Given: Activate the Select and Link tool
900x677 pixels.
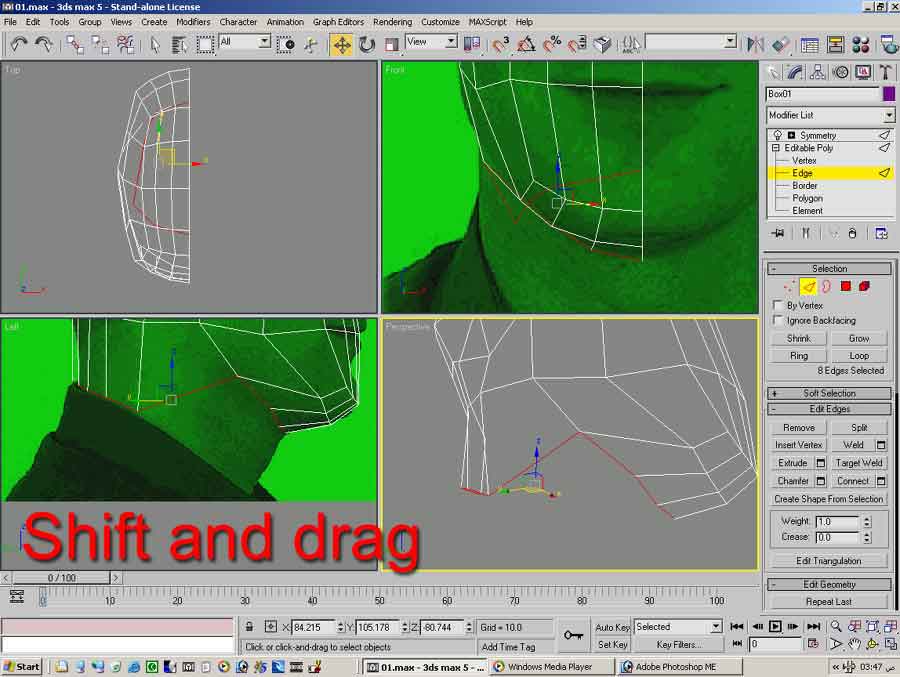Looking at the screenshot, I should [x=74, y=44].
